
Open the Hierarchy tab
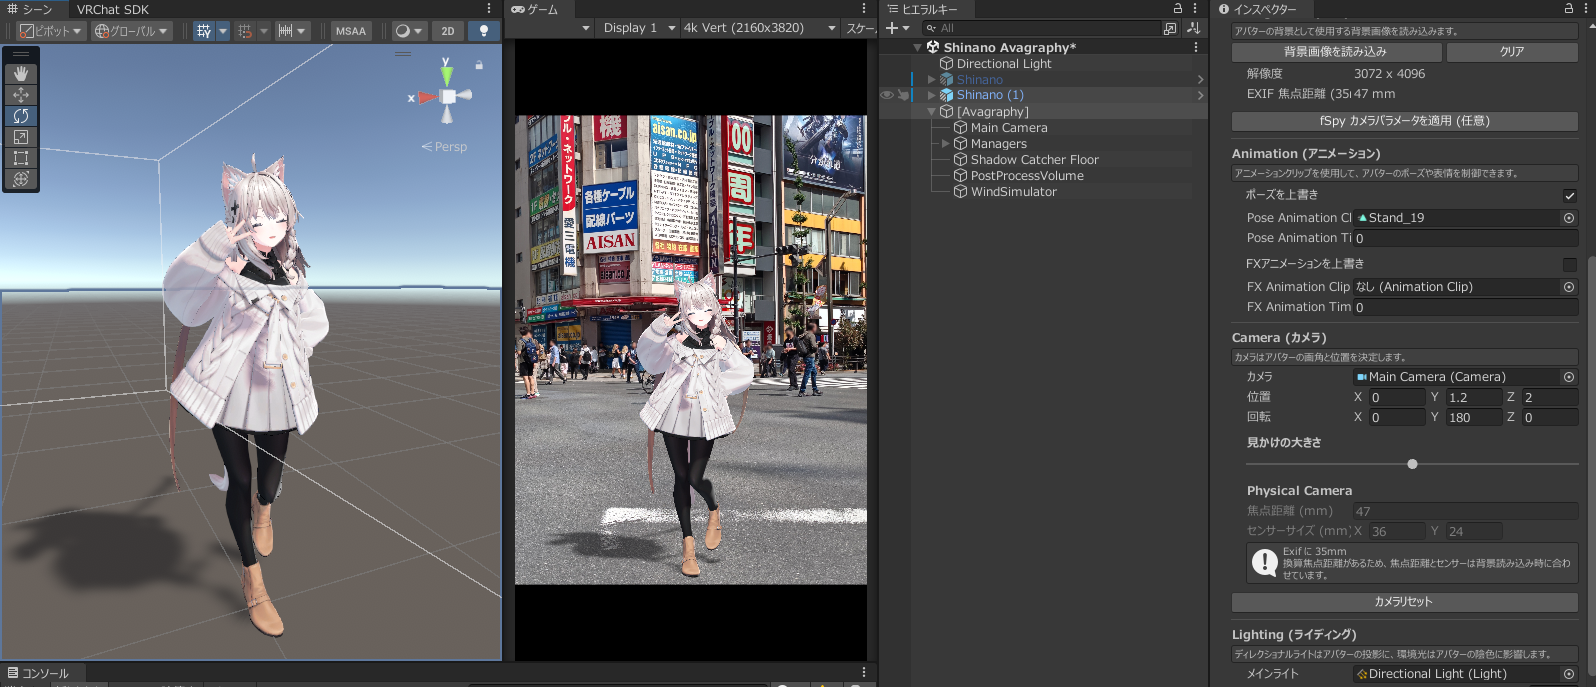click(x=923, y=9)
